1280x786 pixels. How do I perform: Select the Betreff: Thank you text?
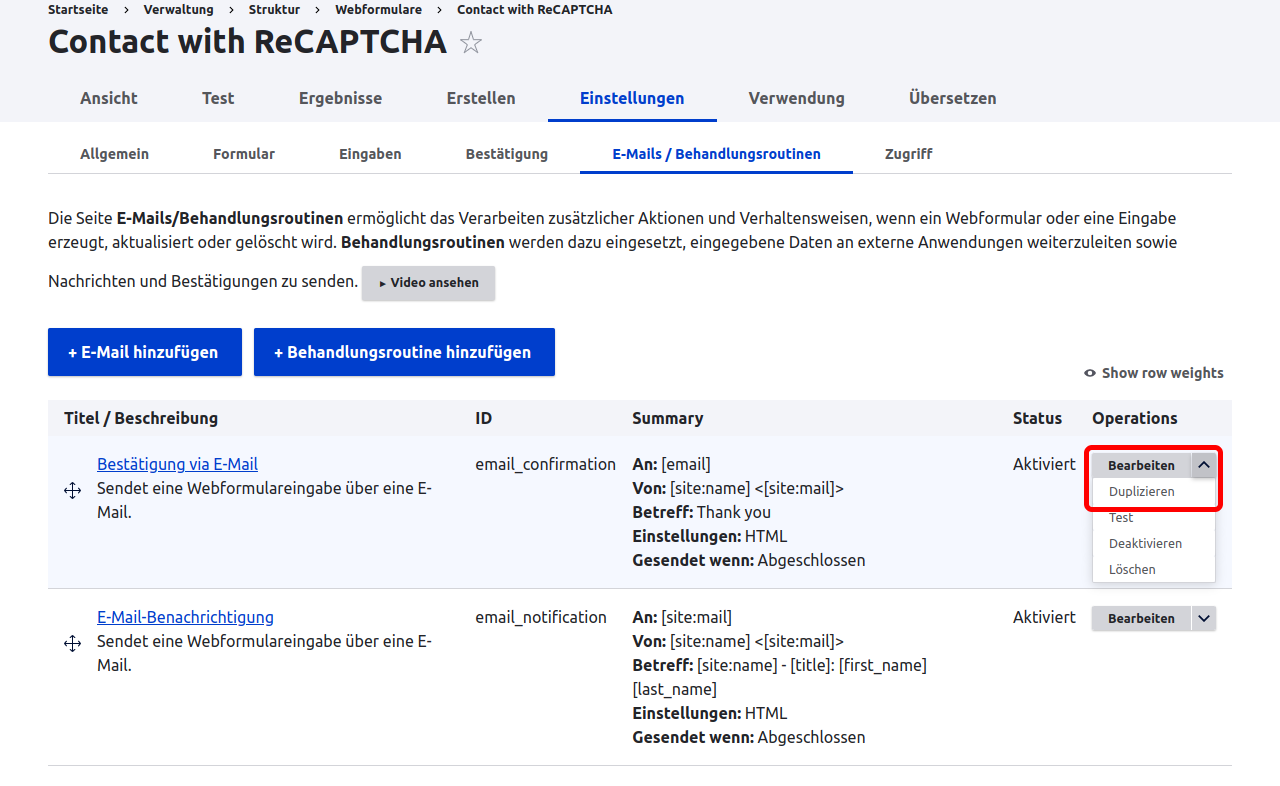[x=702, y=512]
